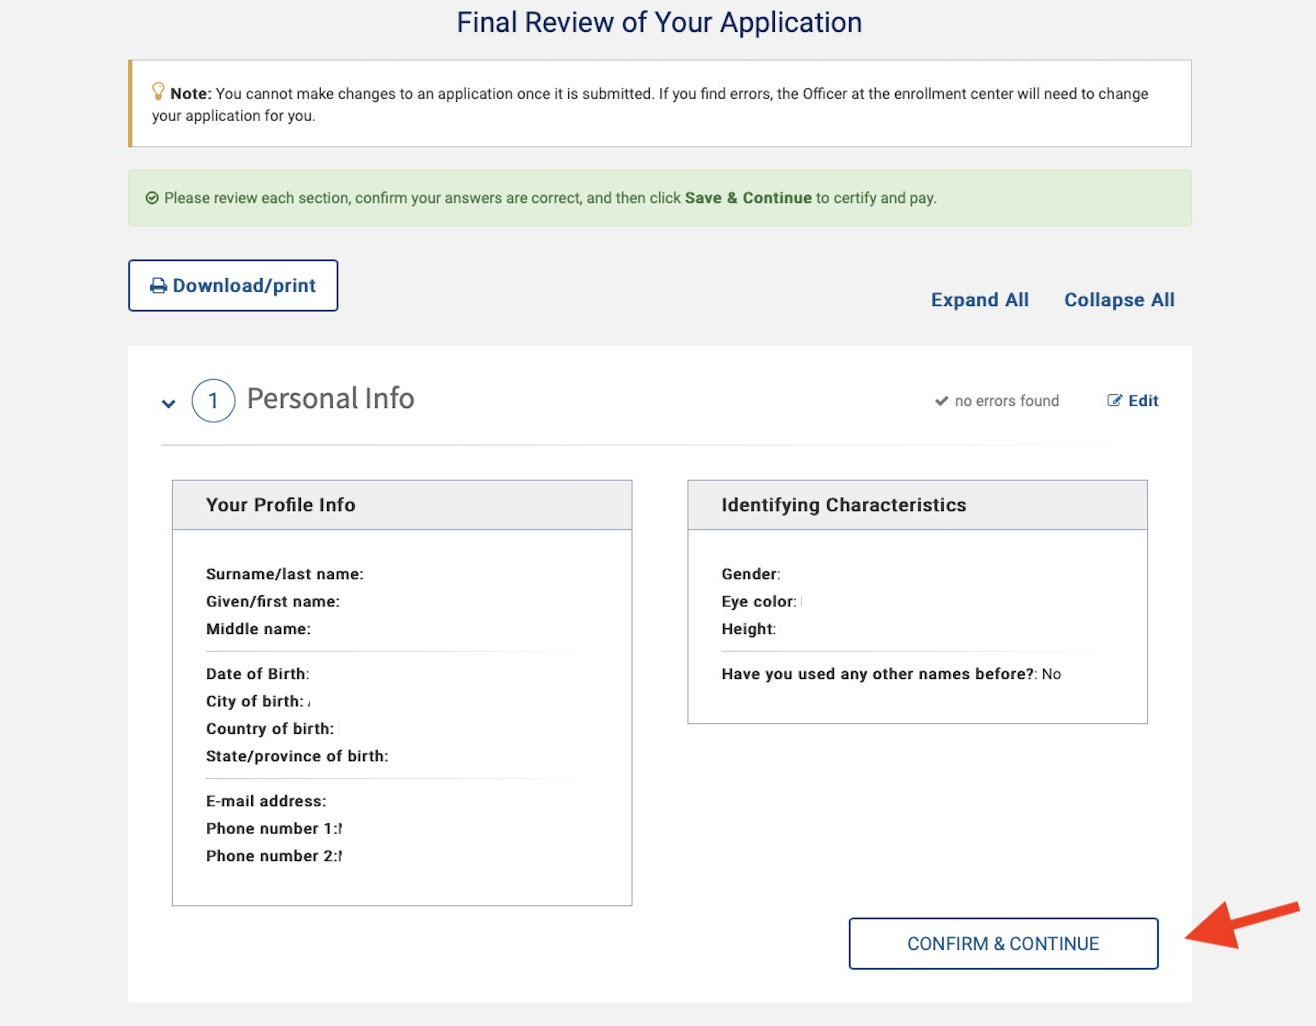Click the 'Given/first name:' label

pos(273,601)
